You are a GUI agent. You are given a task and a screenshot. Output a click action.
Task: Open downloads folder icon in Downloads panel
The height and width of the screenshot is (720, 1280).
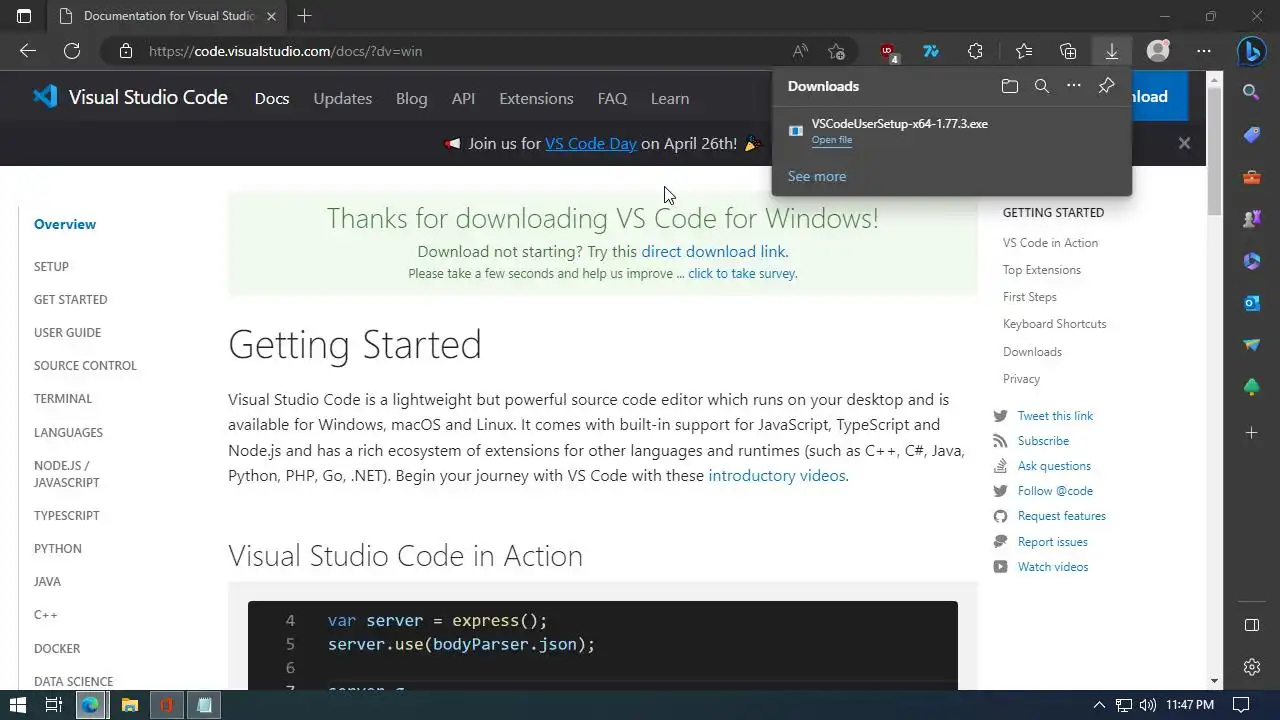click(1010, 86)
